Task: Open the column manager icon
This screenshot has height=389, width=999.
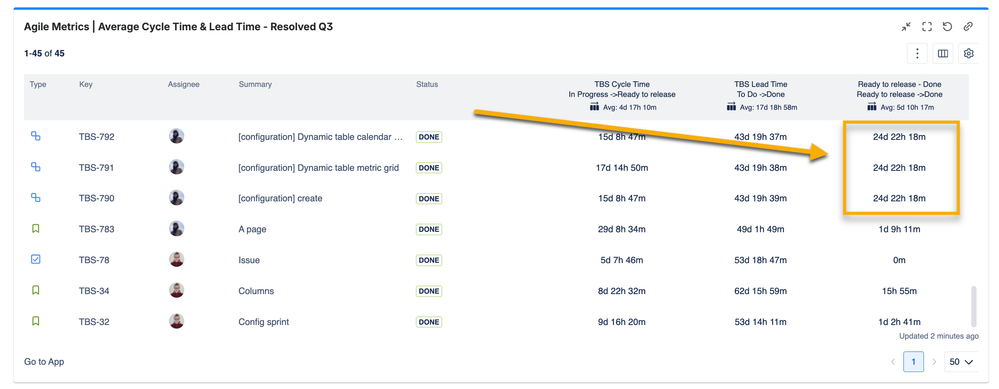Action: click(x=943, y=53)
